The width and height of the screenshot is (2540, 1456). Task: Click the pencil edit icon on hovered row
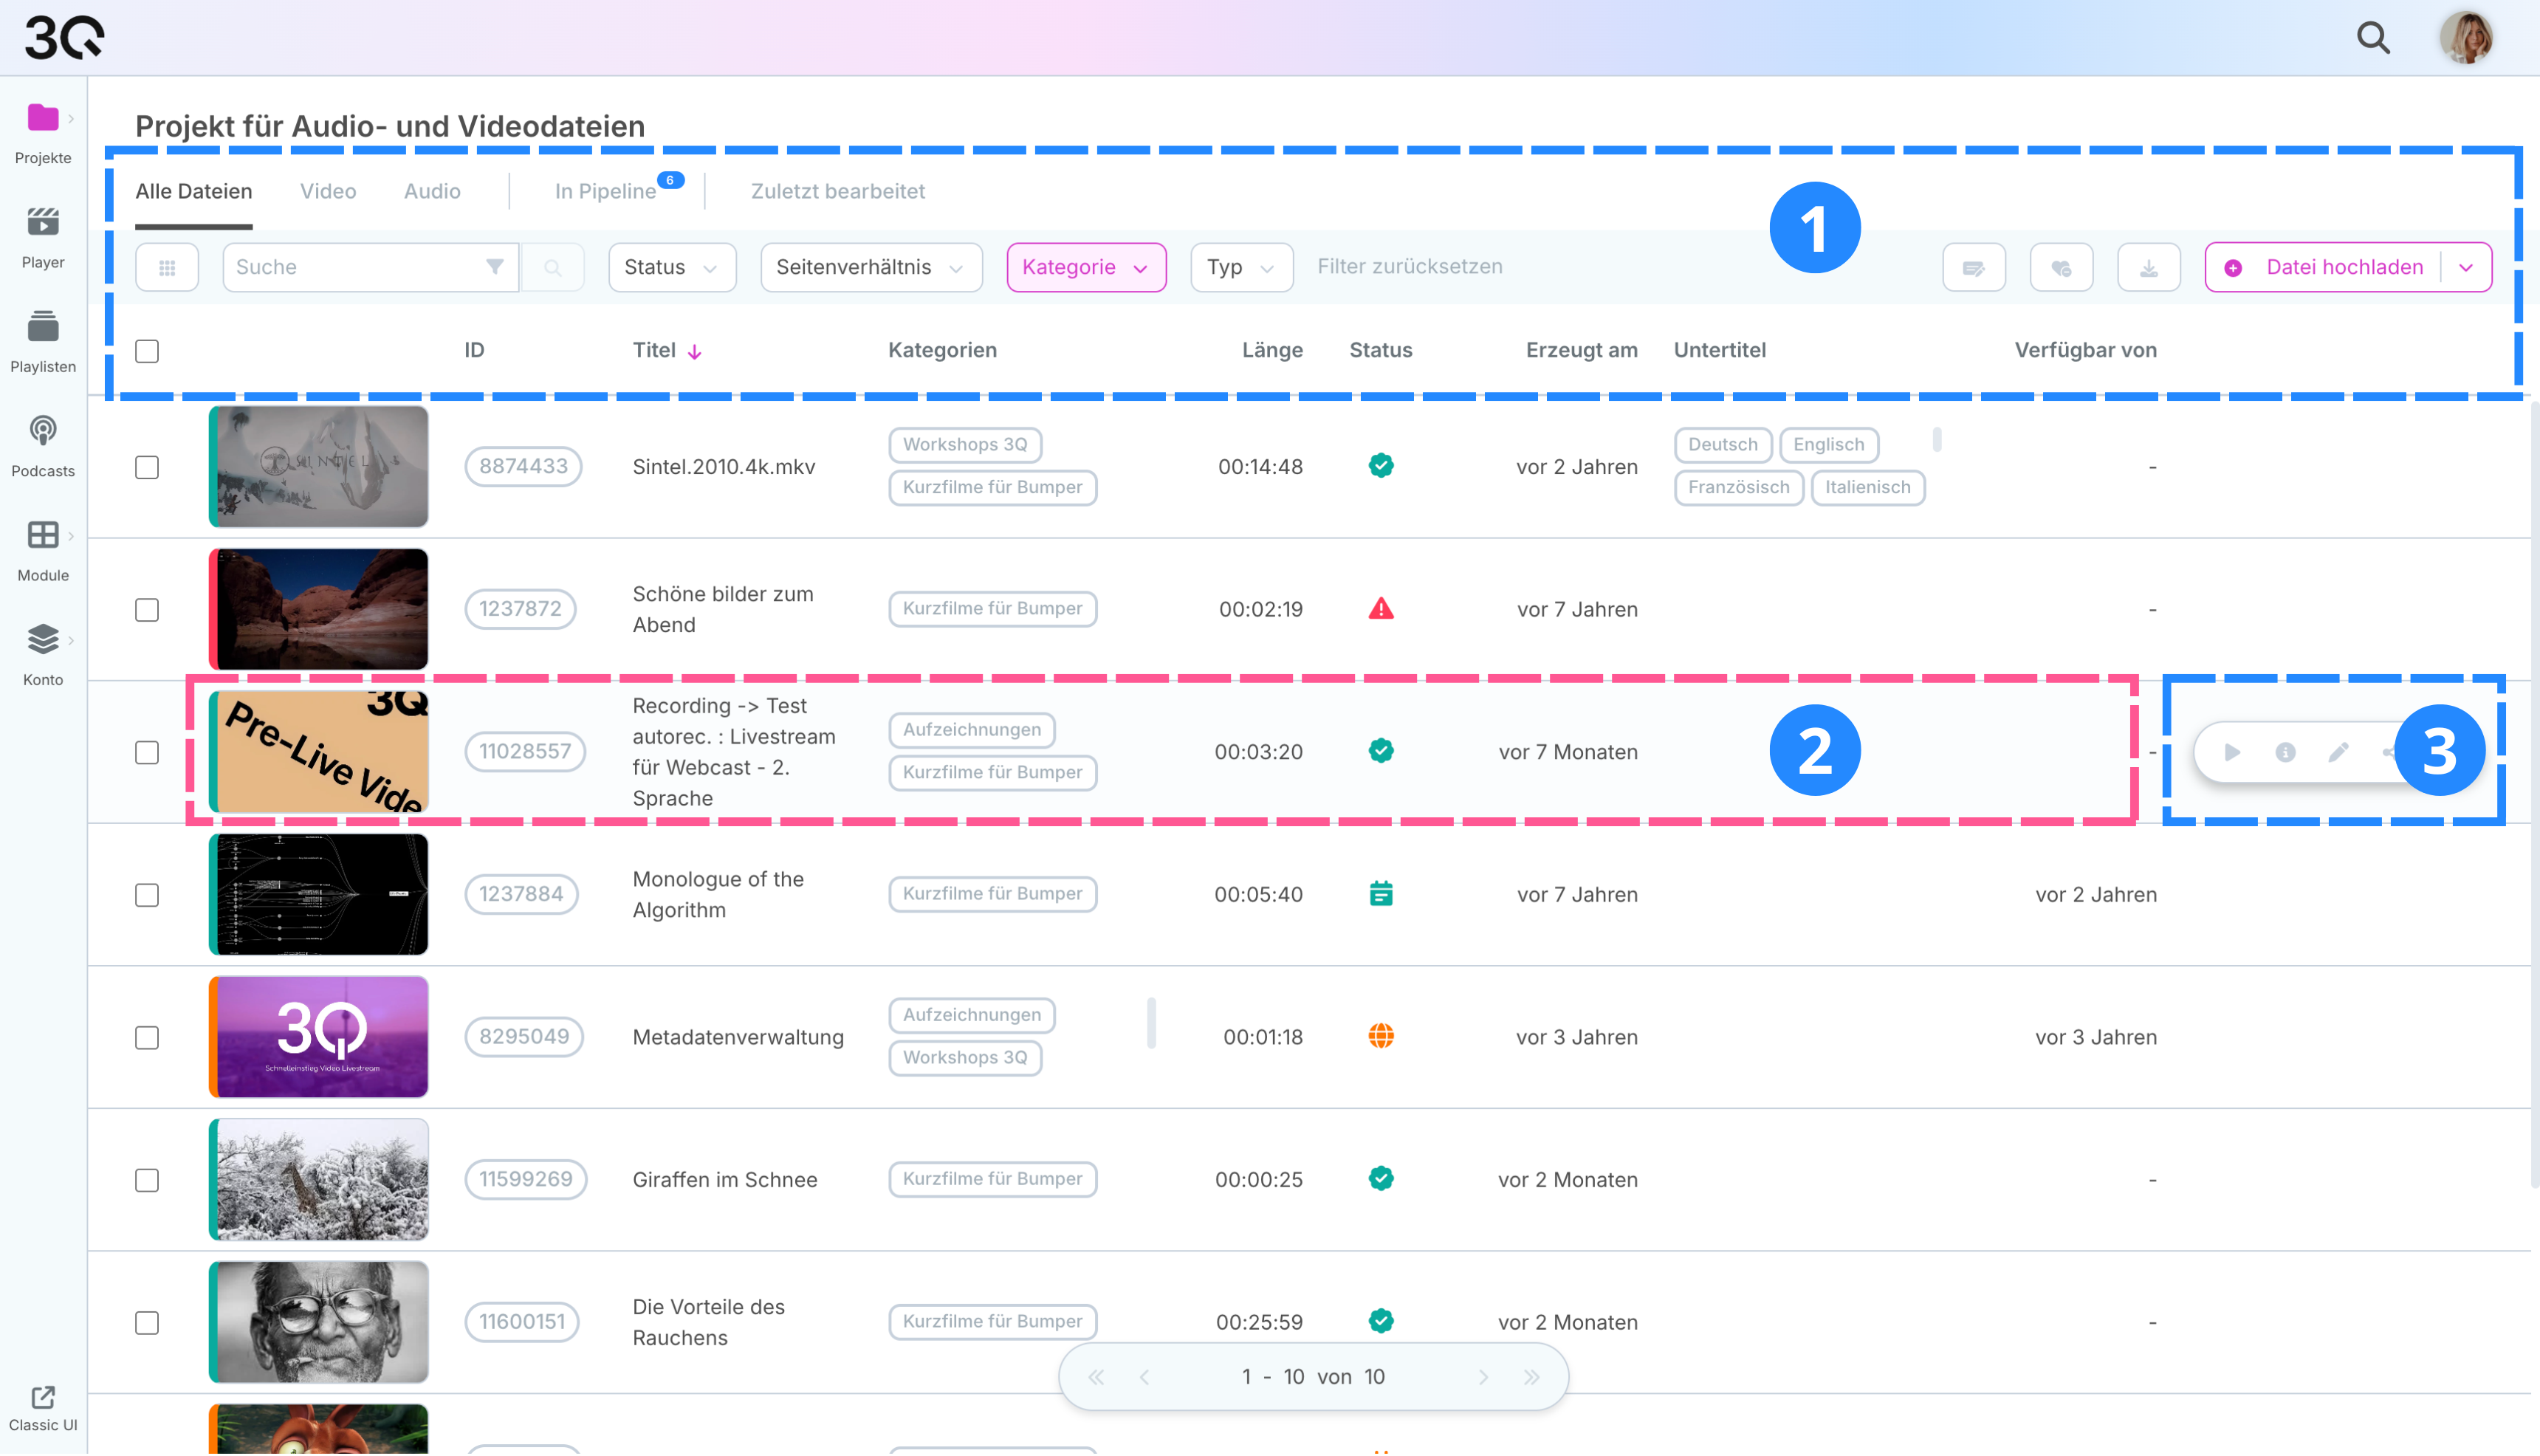[x=2338, y=752]
